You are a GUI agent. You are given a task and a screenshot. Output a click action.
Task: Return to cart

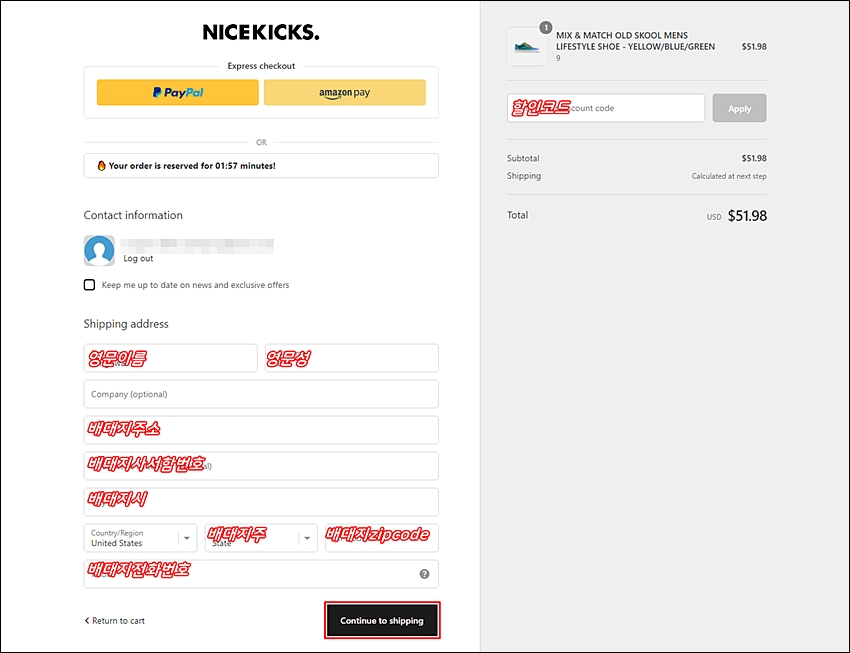(114, 620)
